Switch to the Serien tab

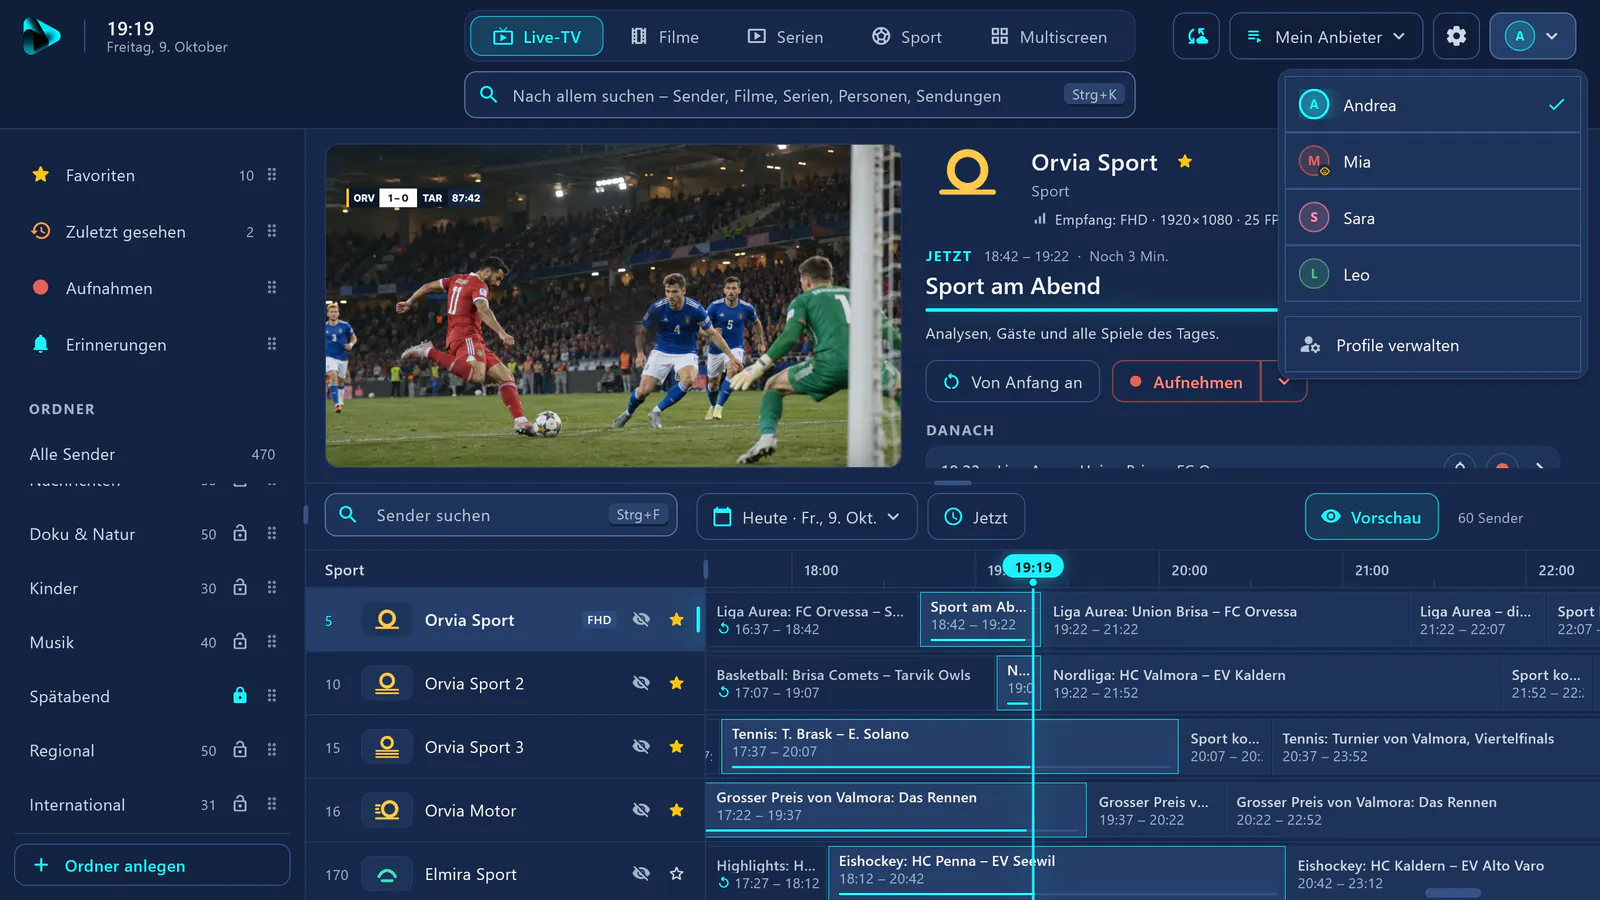coord(786,37)
